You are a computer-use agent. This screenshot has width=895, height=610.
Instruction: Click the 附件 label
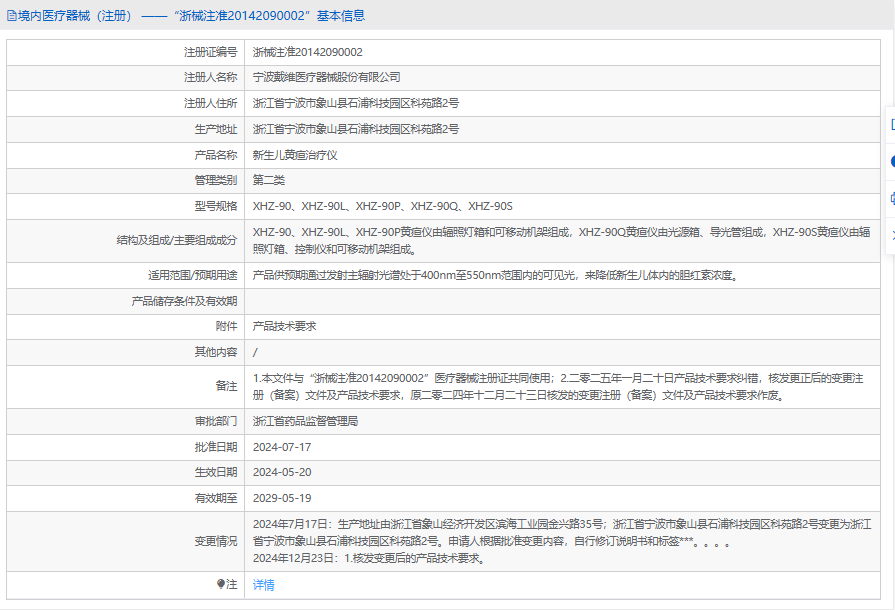point(227,326)
